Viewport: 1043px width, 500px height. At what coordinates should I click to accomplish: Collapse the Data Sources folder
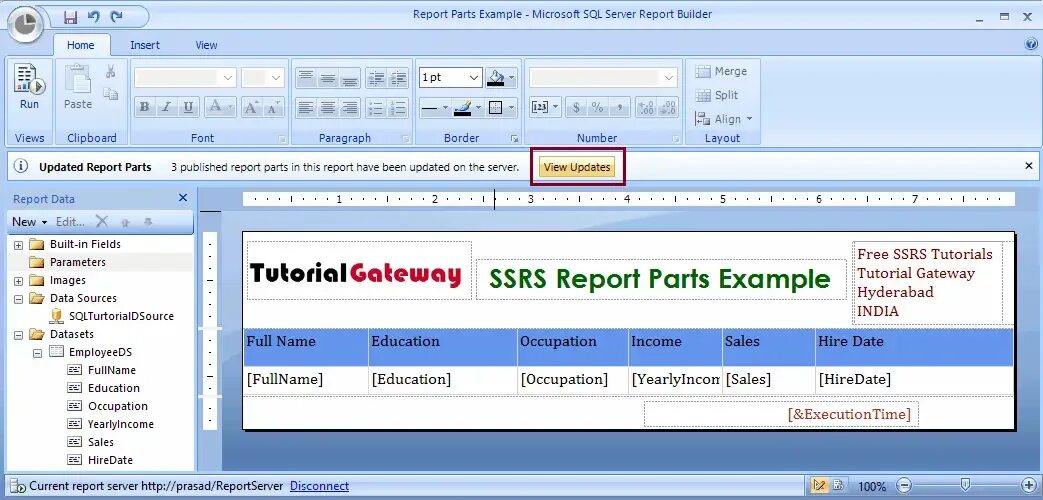click(x=18, y=299)
